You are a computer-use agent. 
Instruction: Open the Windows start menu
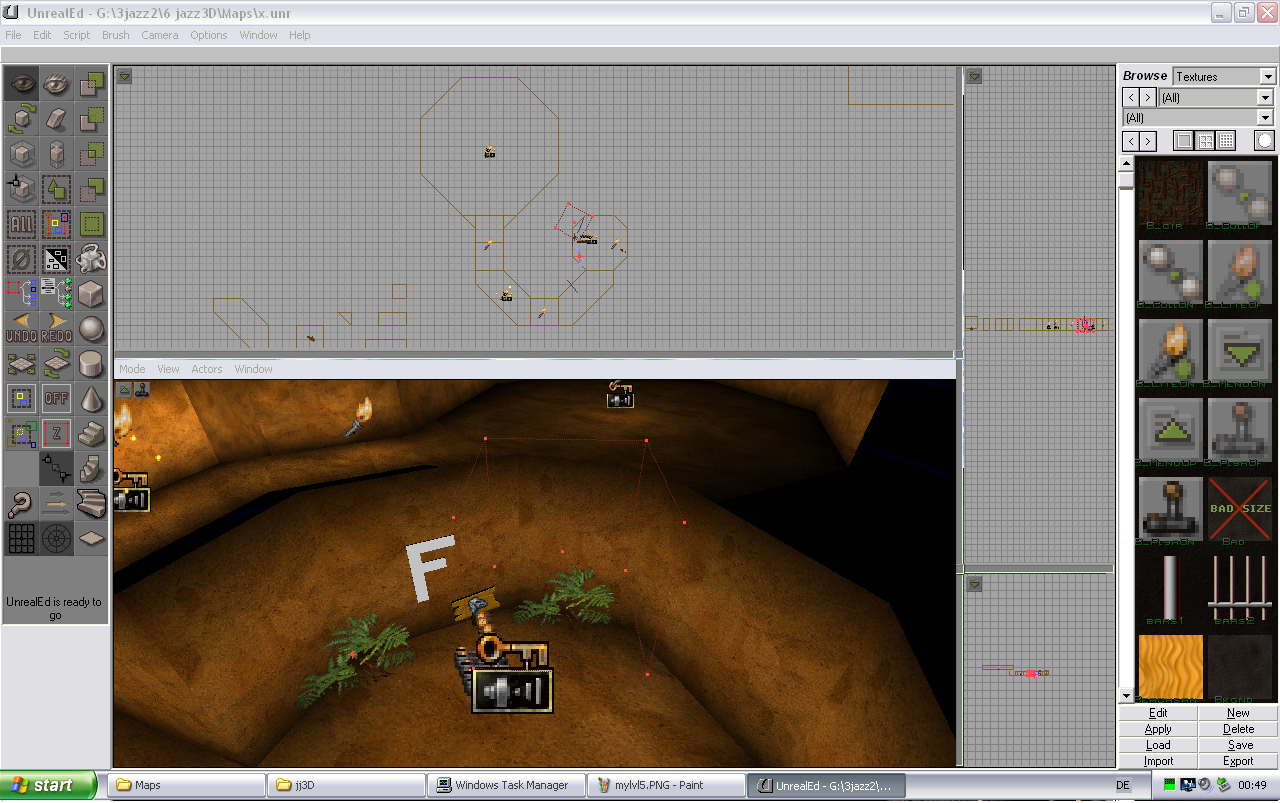coord(49,785)
